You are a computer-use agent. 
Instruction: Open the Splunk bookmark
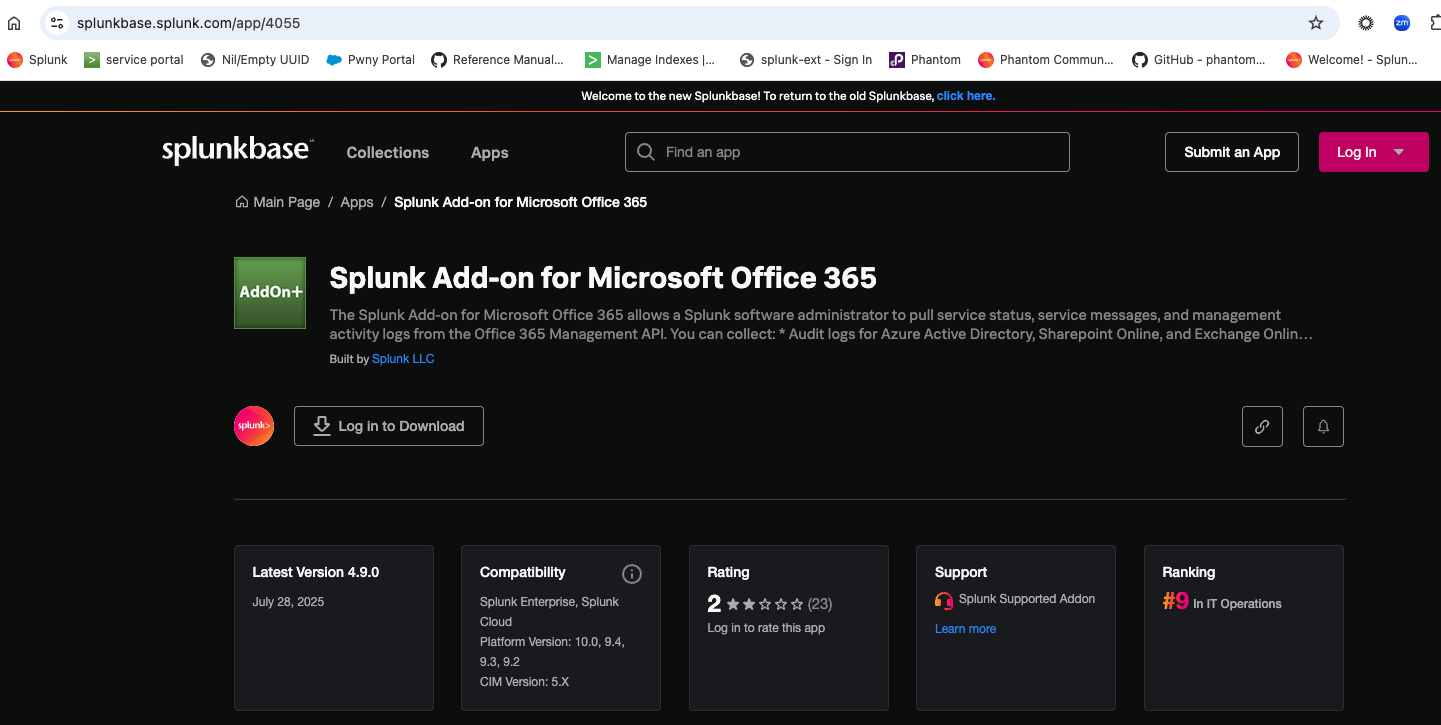tap(37, 60)
